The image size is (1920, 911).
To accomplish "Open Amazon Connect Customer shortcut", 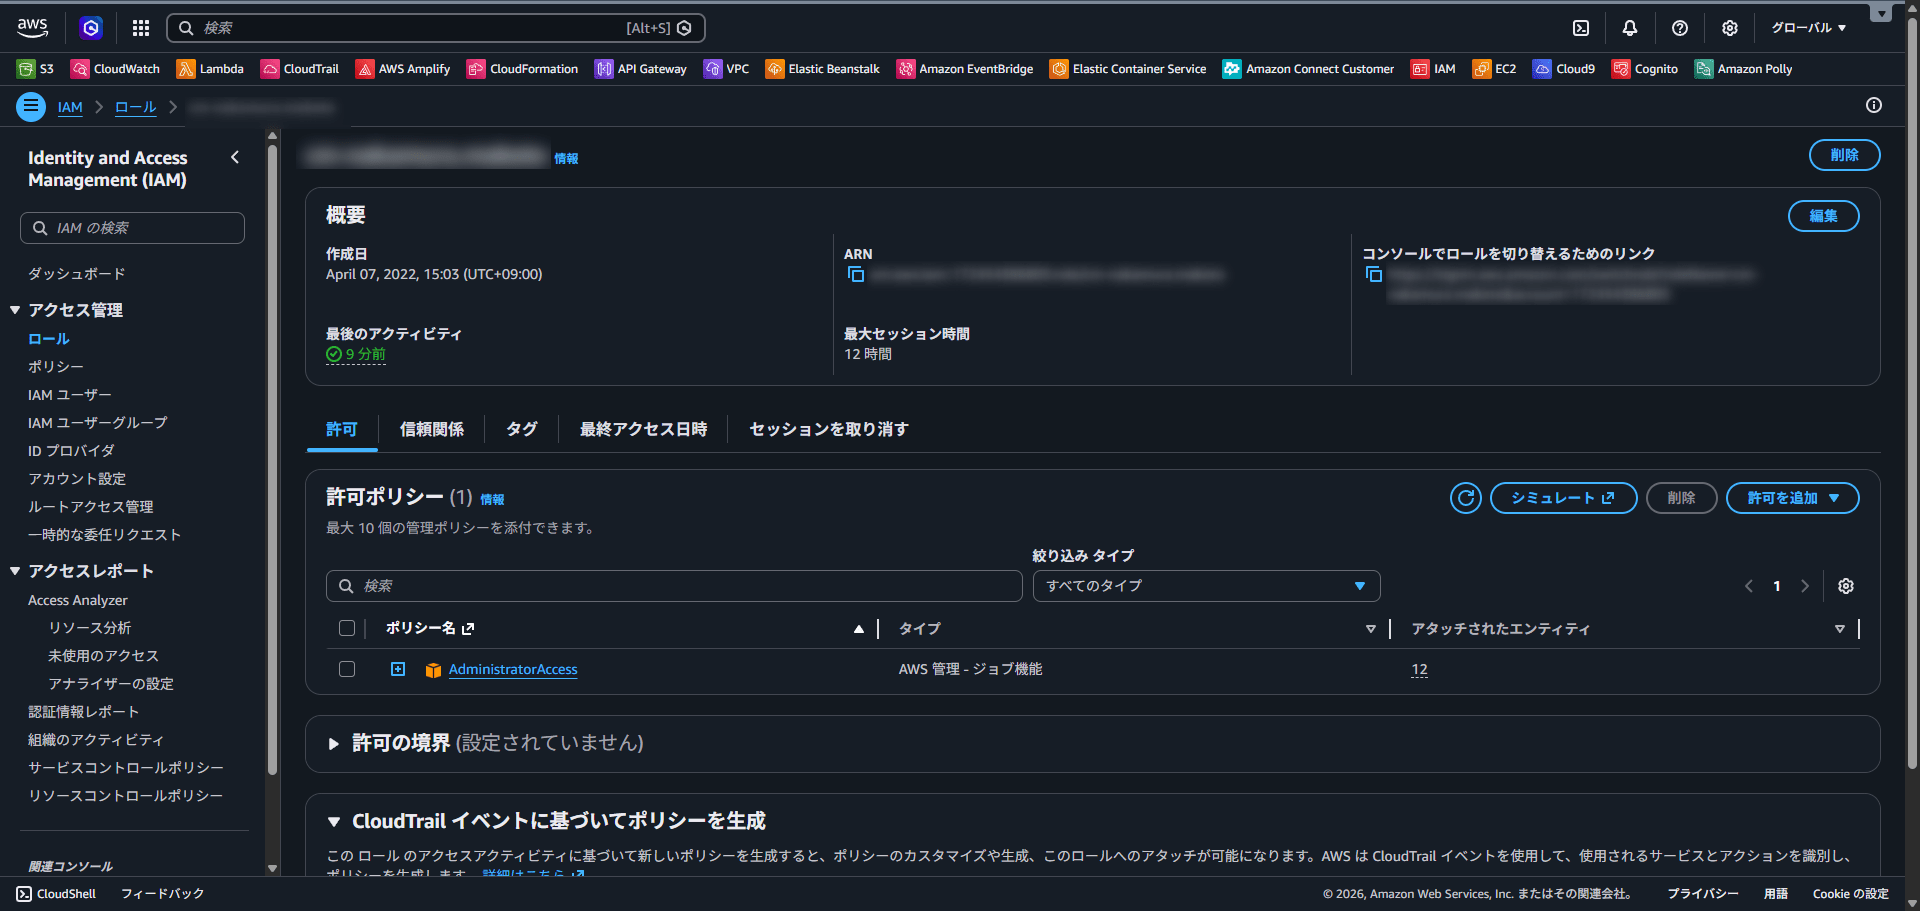I will [x=1309, y=69].
